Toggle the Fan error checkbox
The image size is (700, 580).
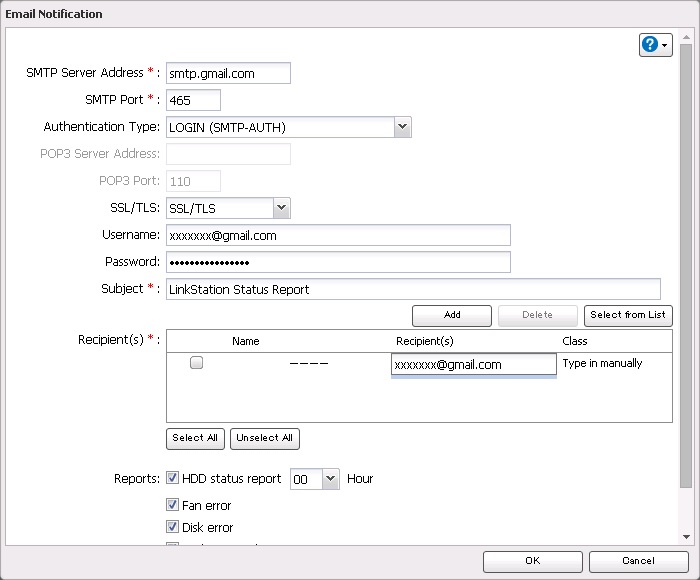tap(173, 506)
